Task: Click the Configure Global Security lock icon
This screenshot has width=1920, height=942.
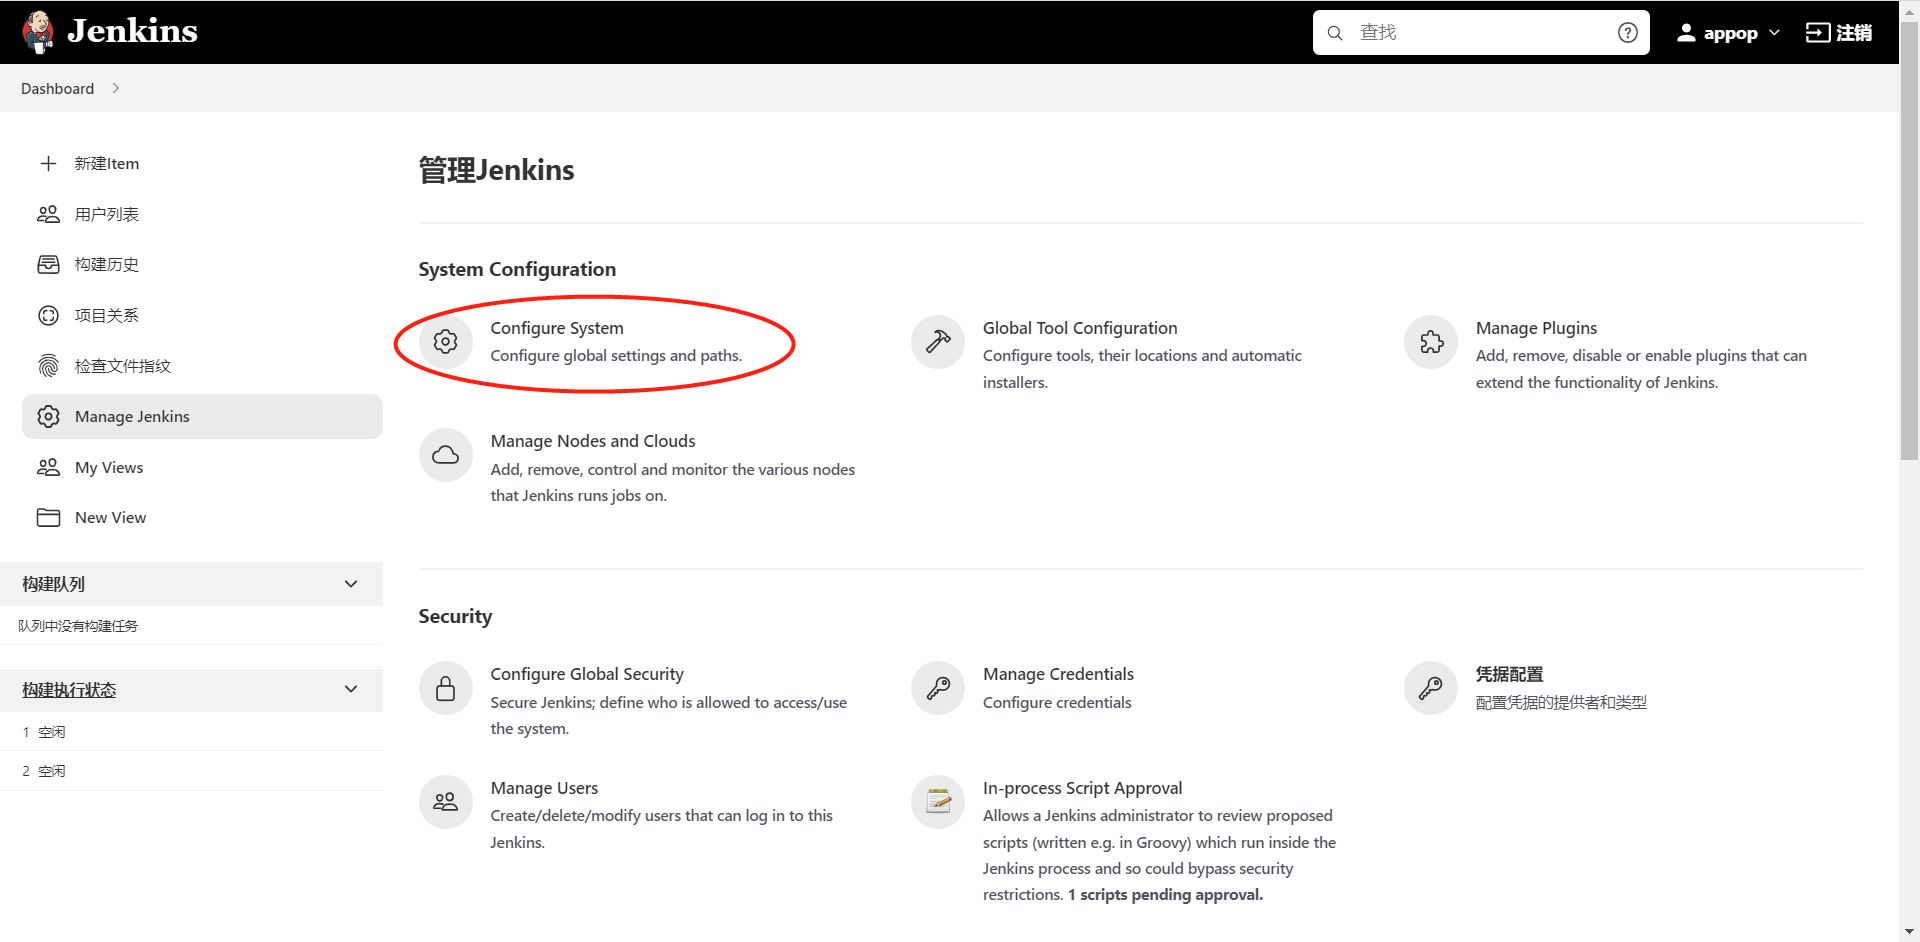Action: pos(446,688)
